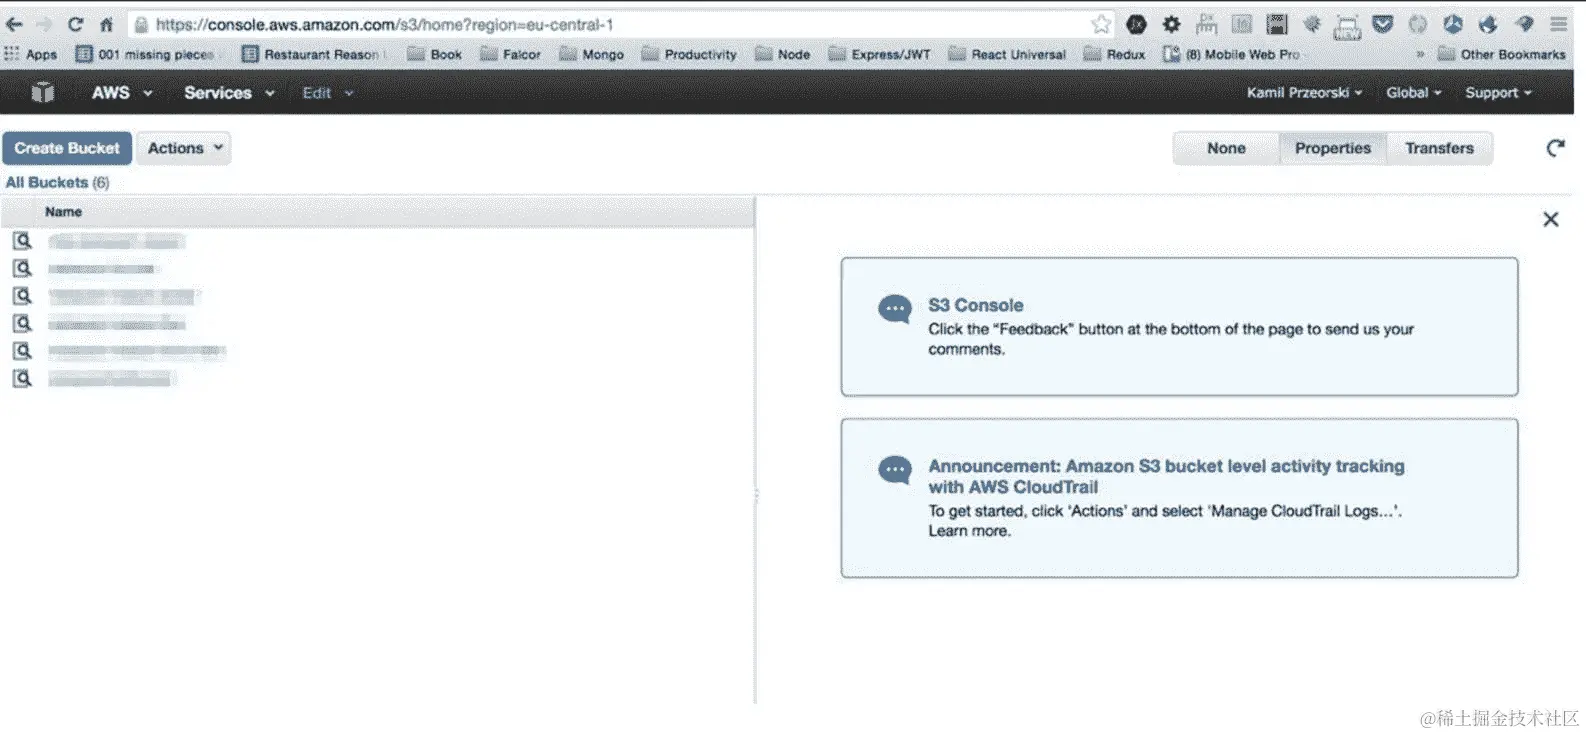Image resolution: width=1586 pixels, height=735 pixels.
Task: Click the S3 Console heading text
Action: 975,305
